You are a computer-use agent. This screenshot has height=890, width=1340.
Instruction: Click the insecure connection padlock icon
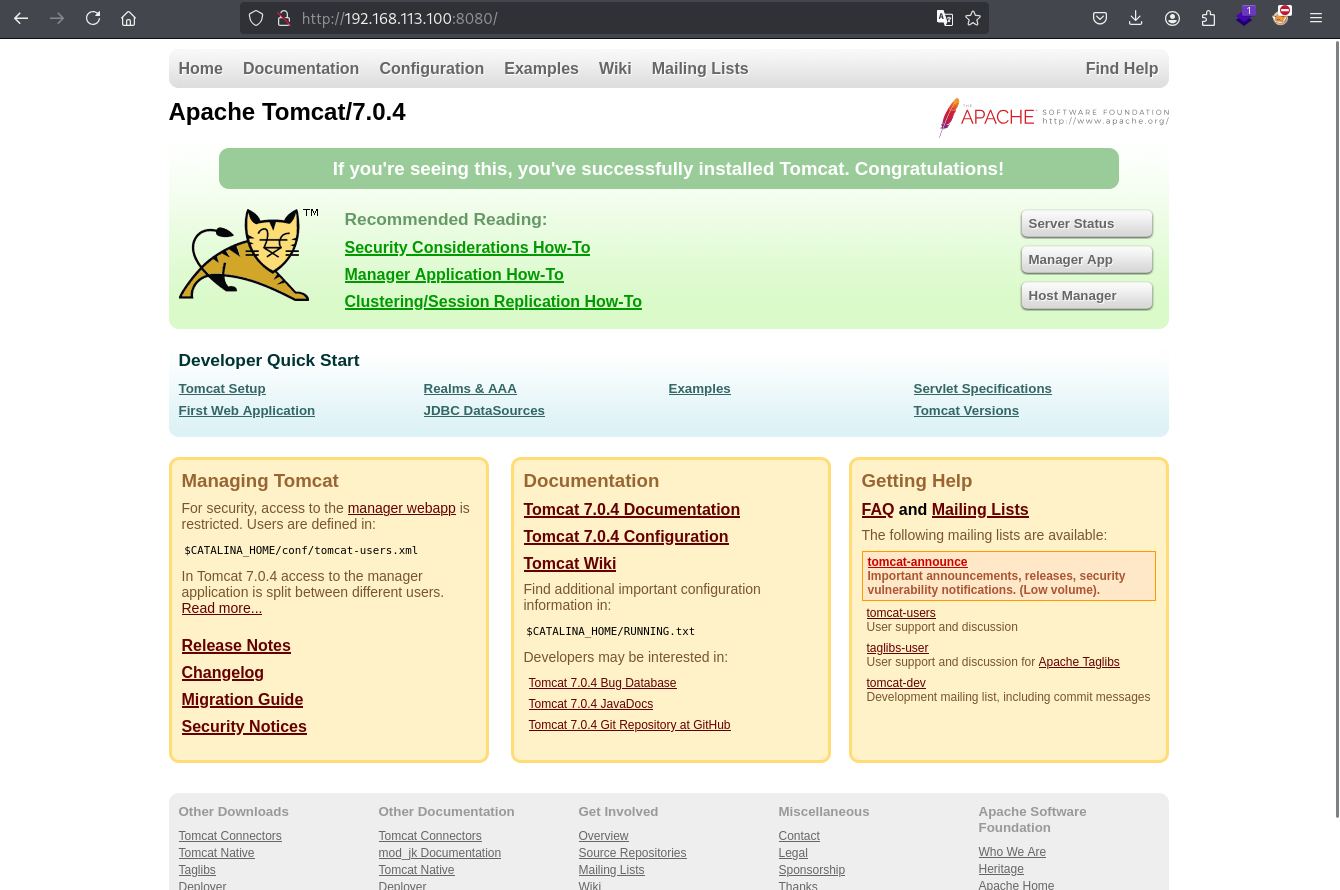tap(283, 18)
